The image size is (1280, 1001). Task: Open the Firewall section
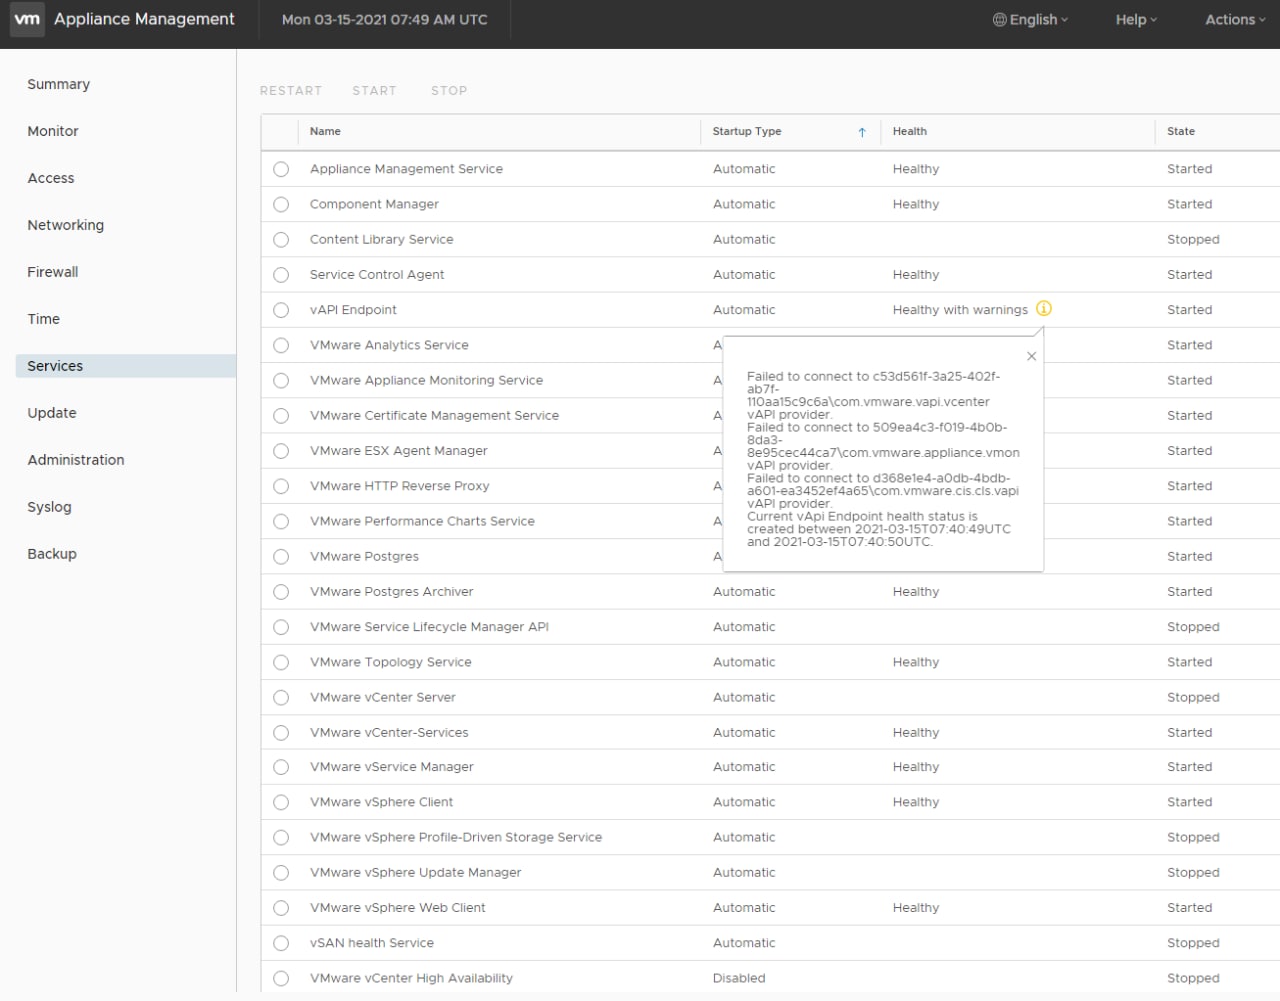point(53,272)
